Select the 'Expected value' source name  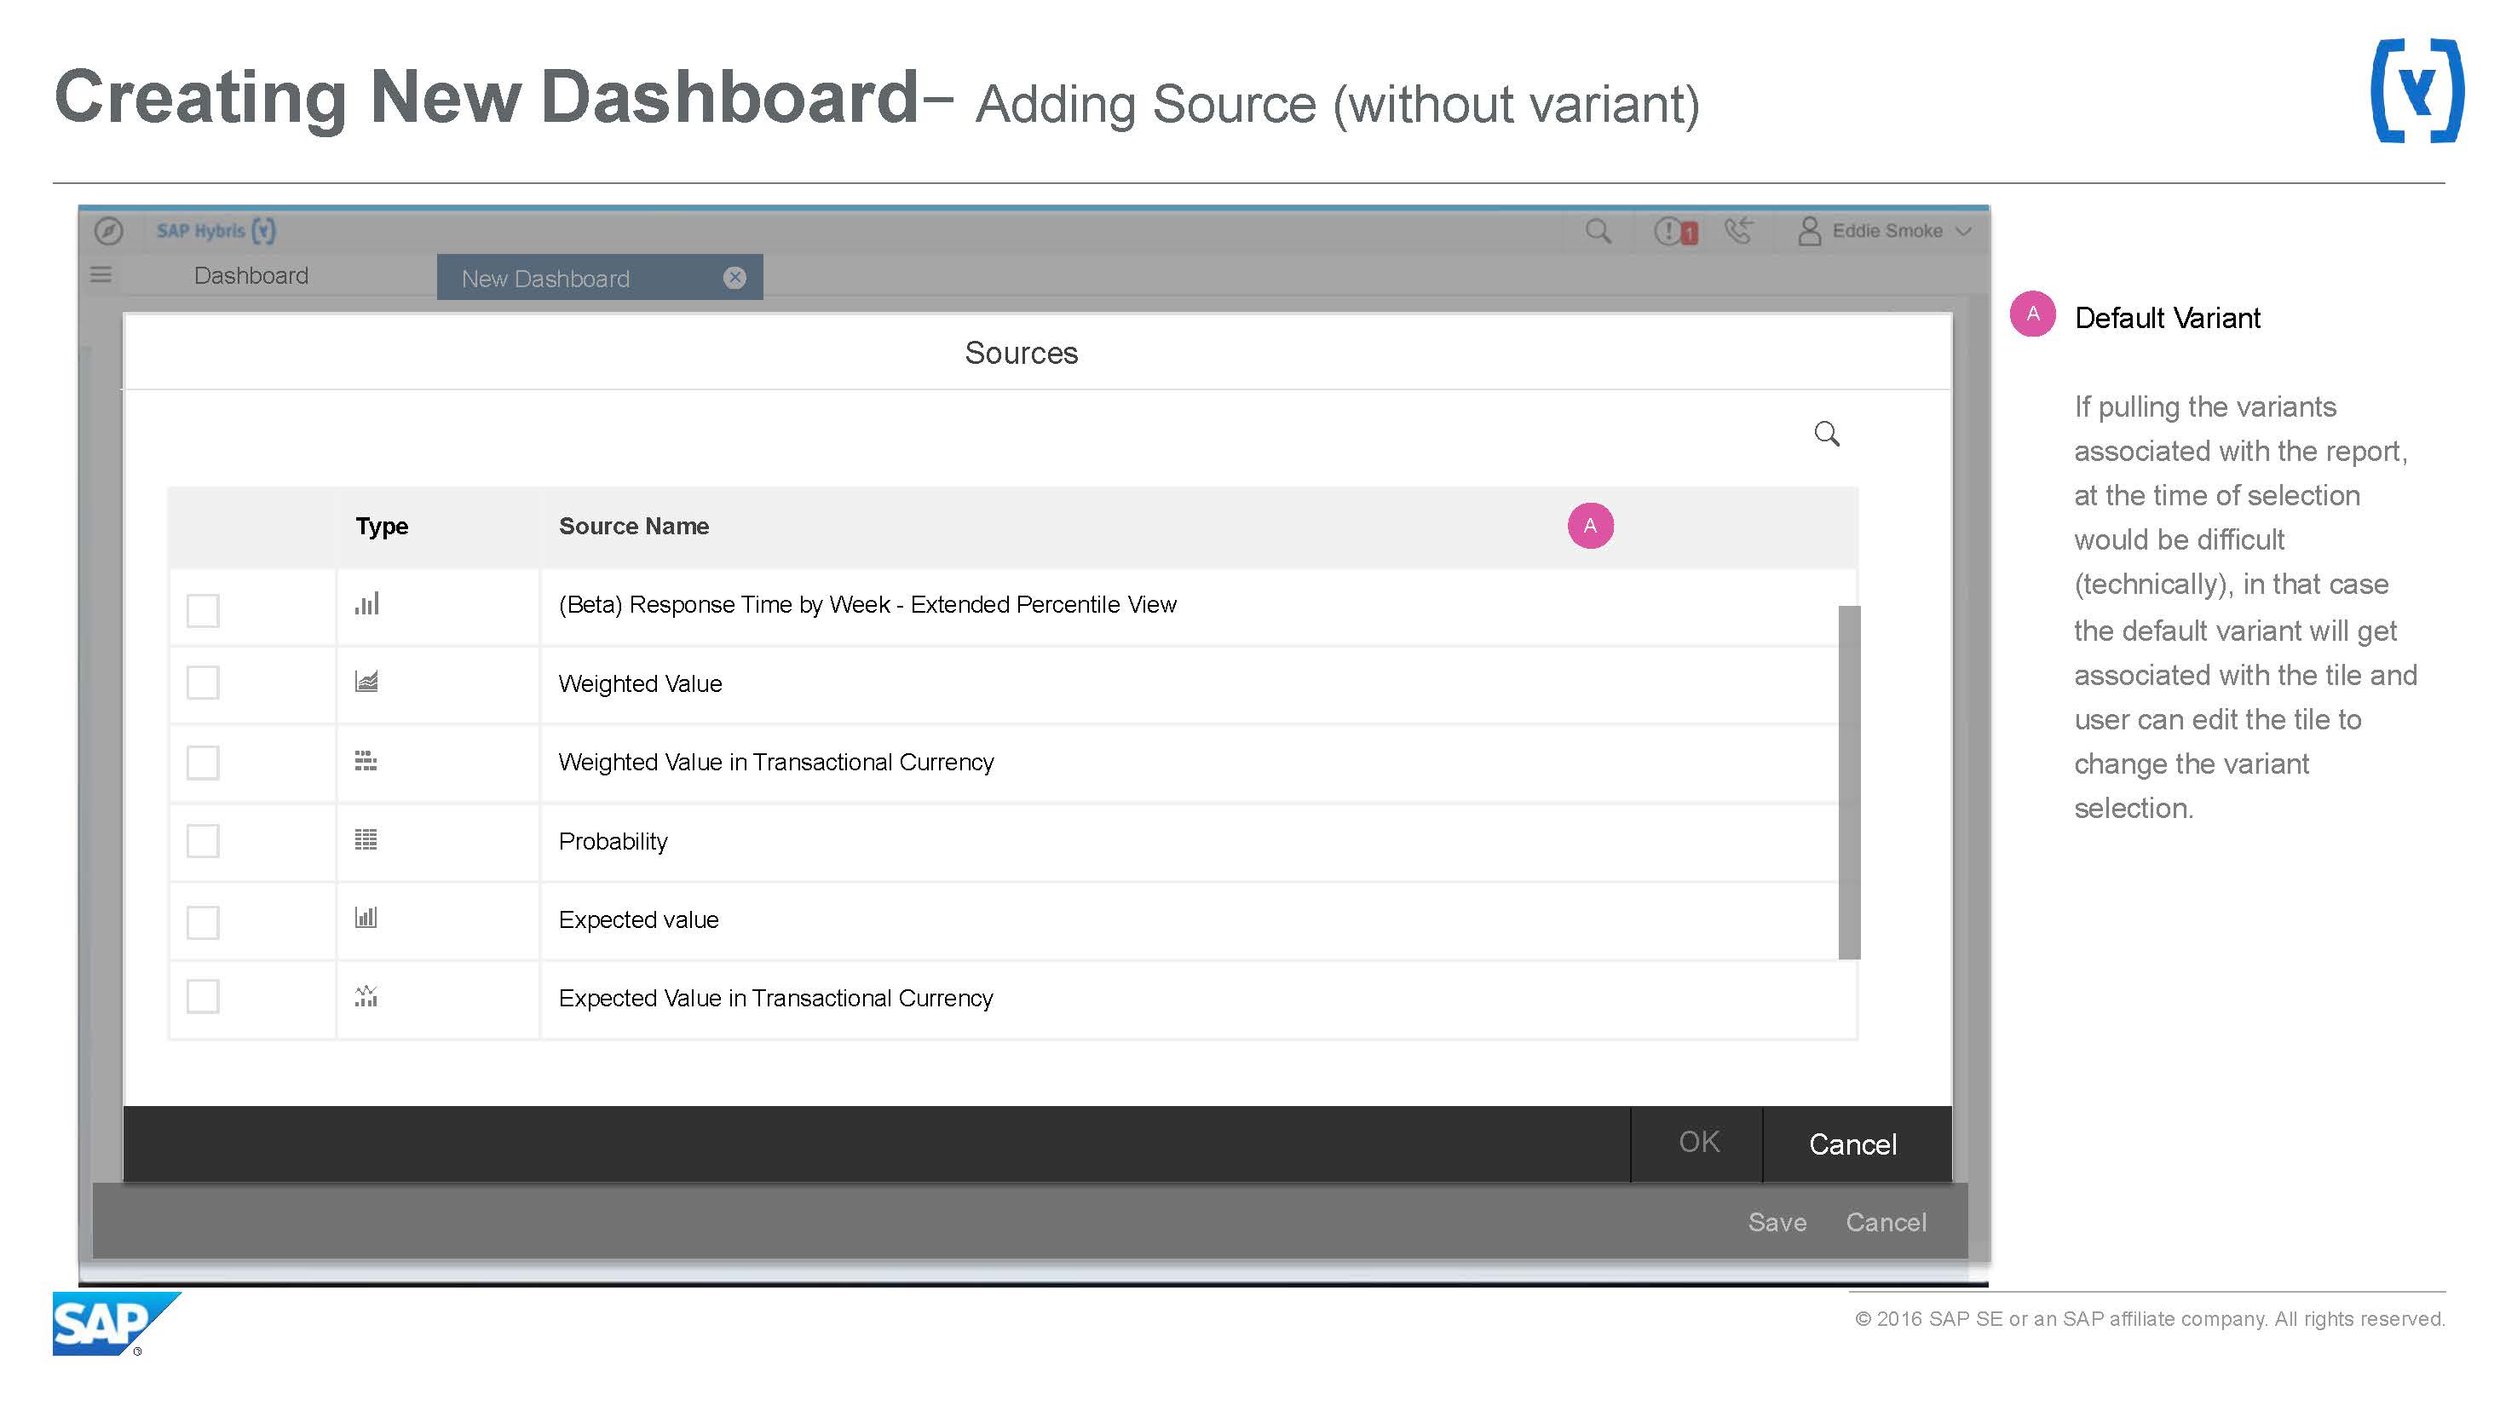[x=638, y=920]
